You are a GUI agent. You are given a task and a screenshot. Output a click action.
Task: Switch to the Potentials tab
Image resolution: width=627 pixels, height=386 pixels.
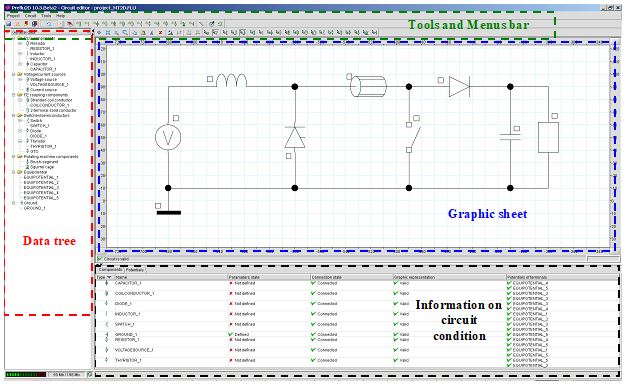pyautogui.click(x=135, y=270)
